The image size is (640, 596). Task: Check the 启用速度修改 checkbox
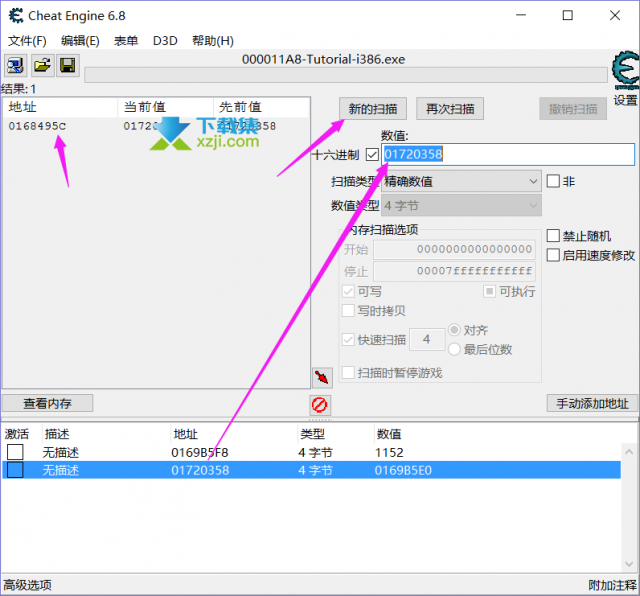click(553, 255)
